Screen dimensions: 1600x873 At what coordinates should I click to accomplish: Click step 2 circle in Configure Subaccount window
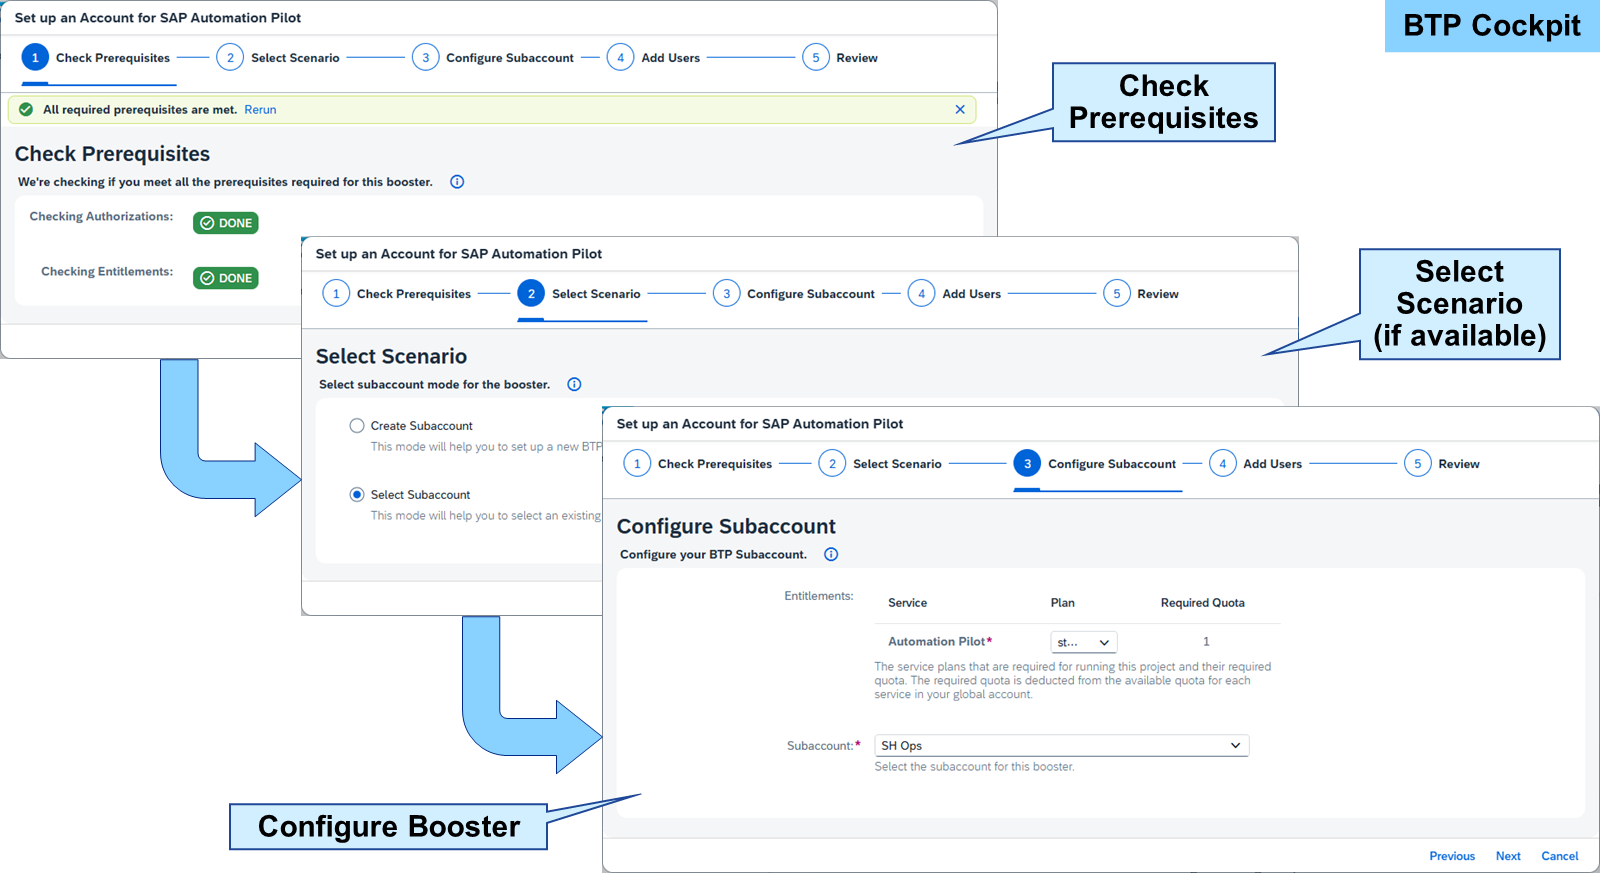click(832, 464)
